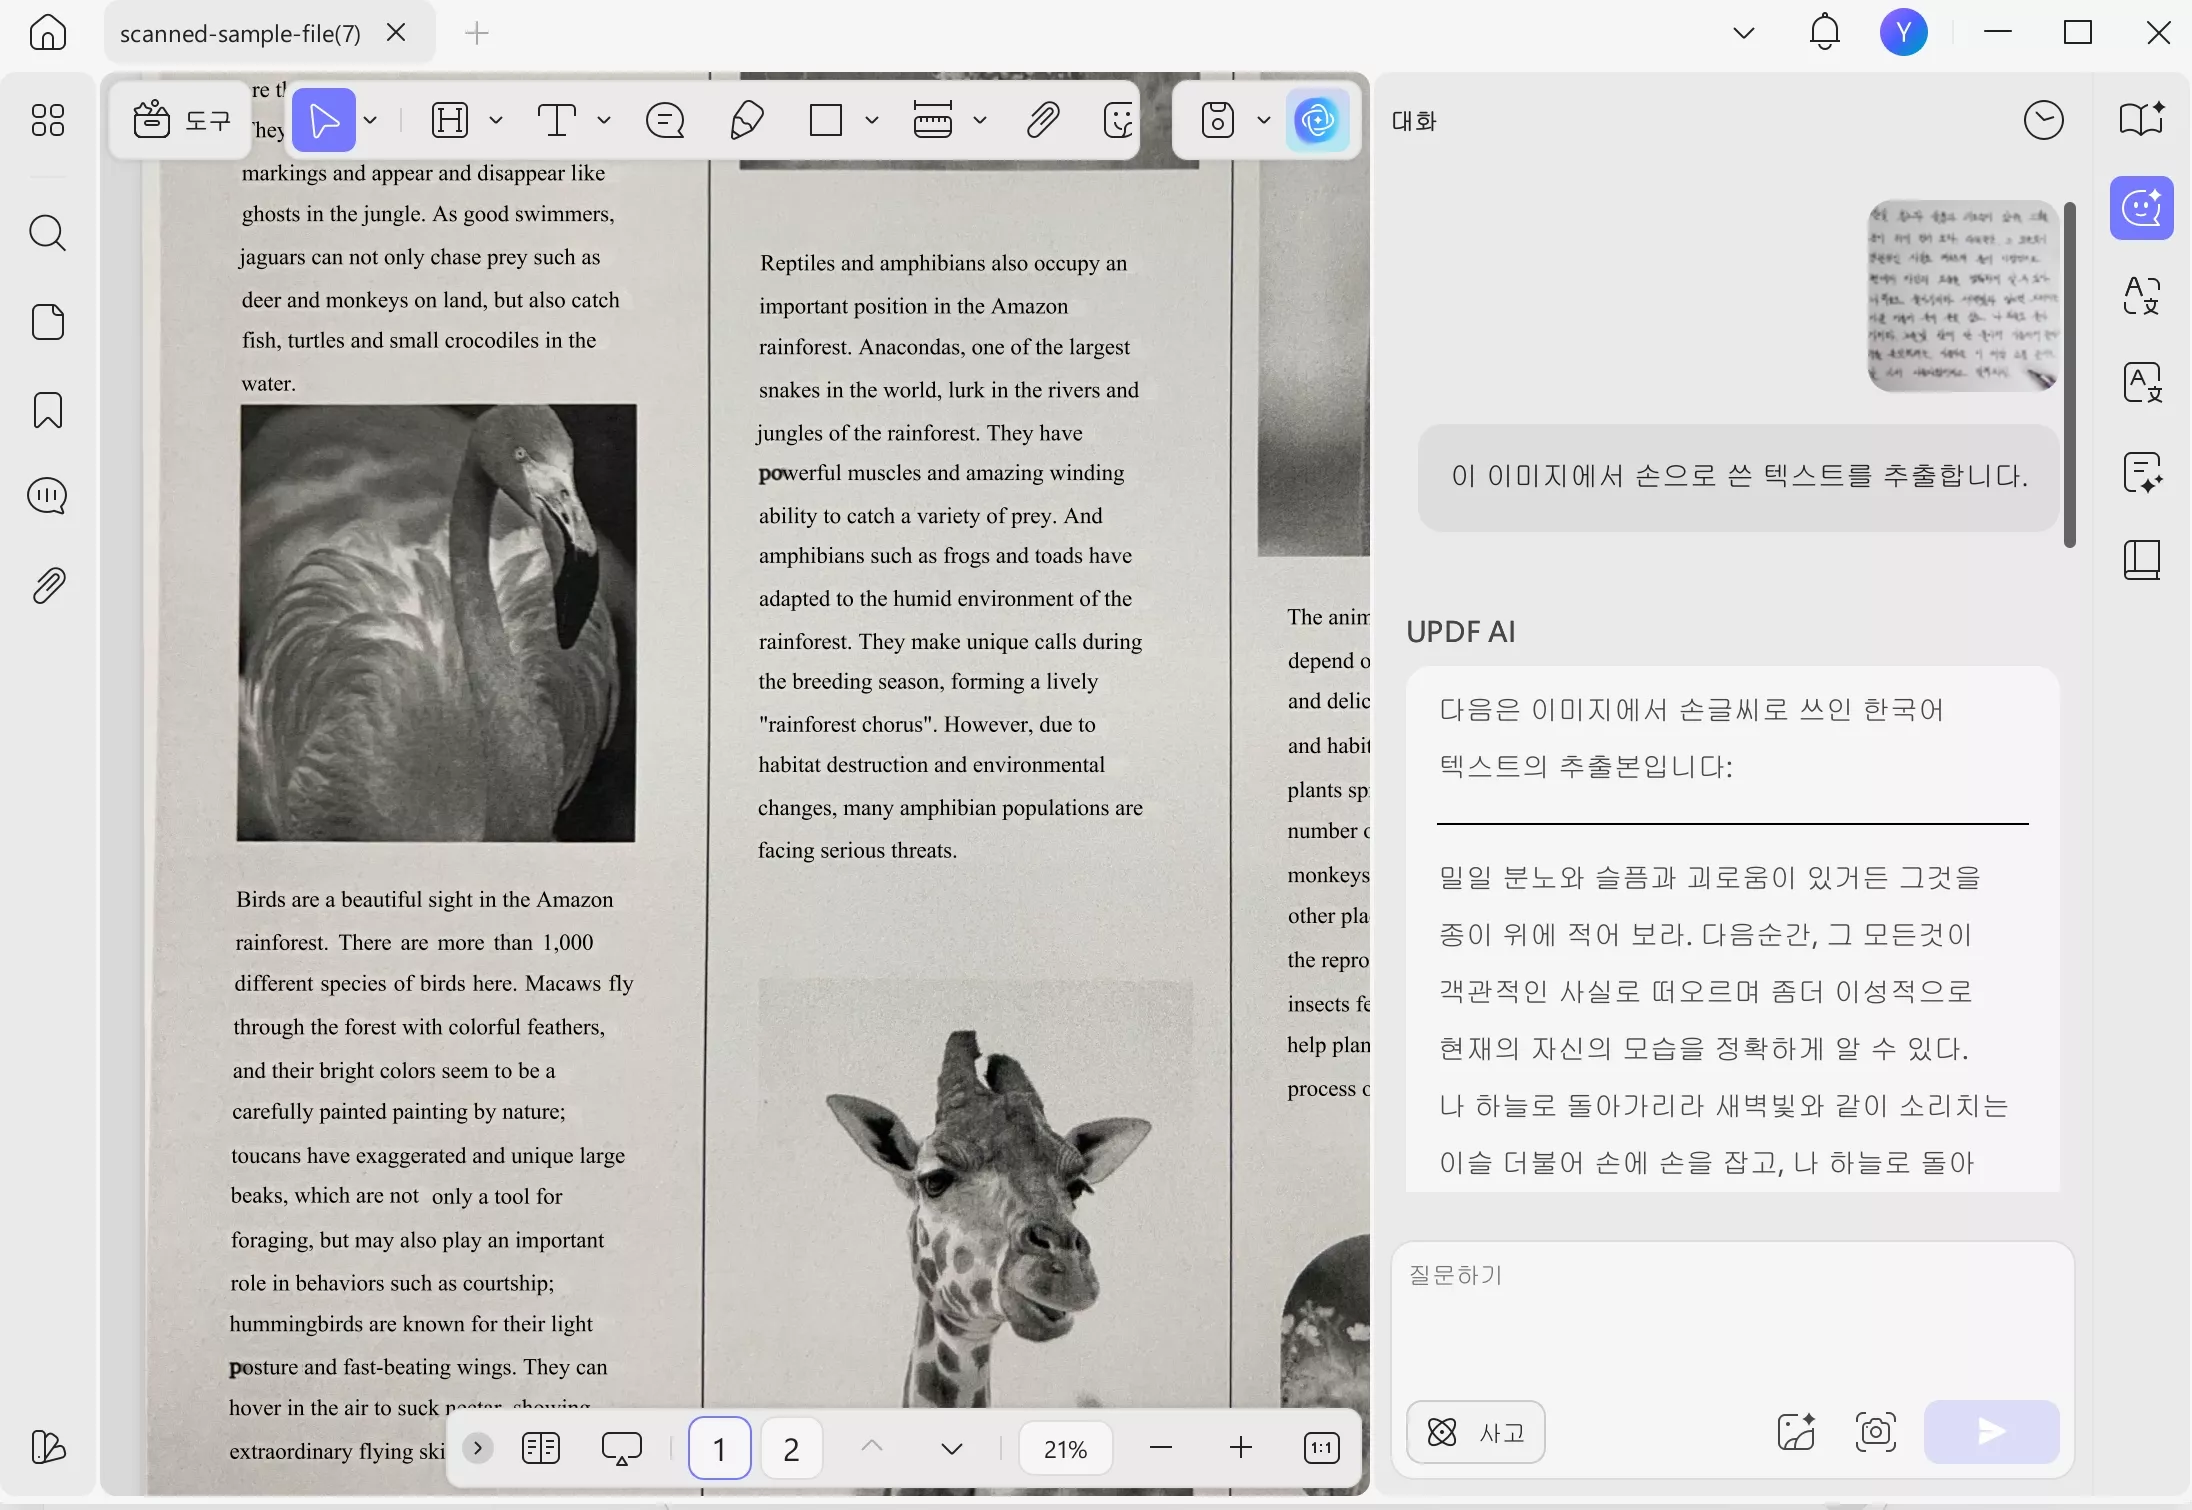Expand the bottom bar right chevron
Screen dimensions: 2192x1510
[478, 1447]
